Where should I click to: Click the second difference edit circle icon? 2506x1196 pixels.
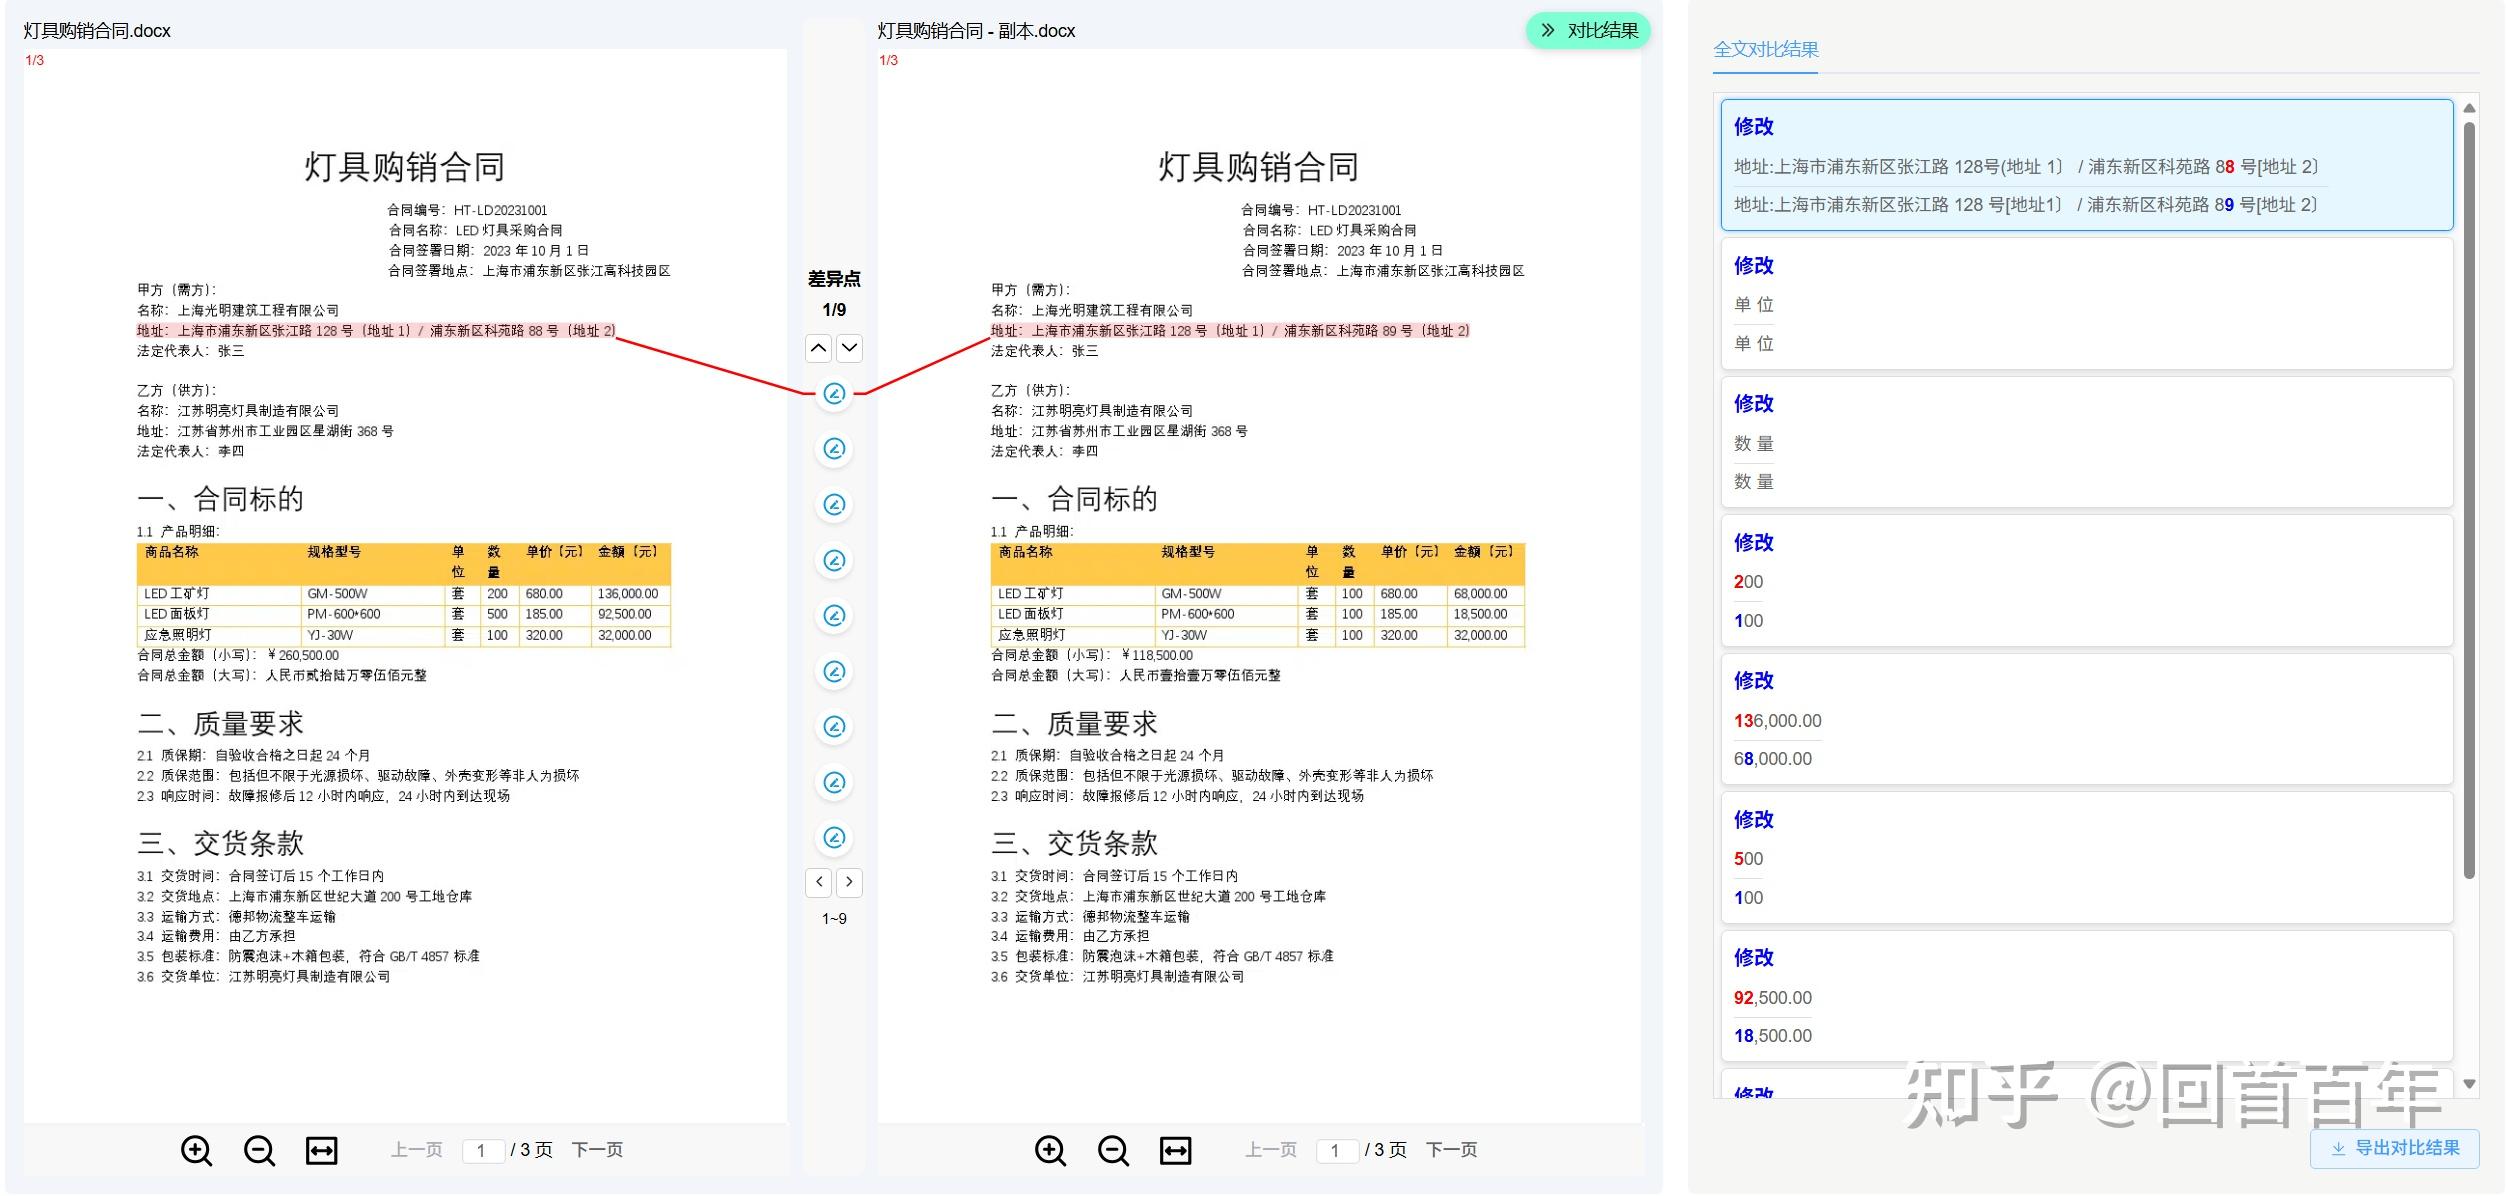834,449
